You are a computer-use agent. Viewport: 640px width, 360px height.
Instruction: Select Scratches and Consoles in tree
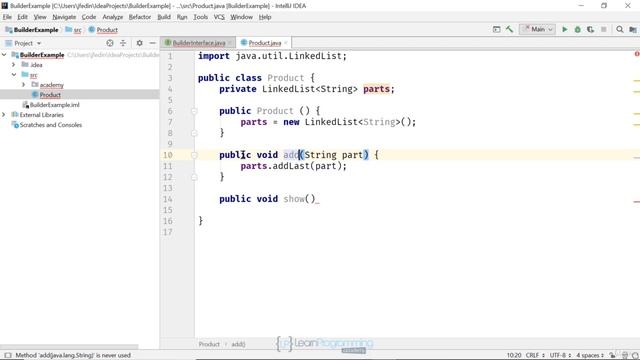coord(51,125)
